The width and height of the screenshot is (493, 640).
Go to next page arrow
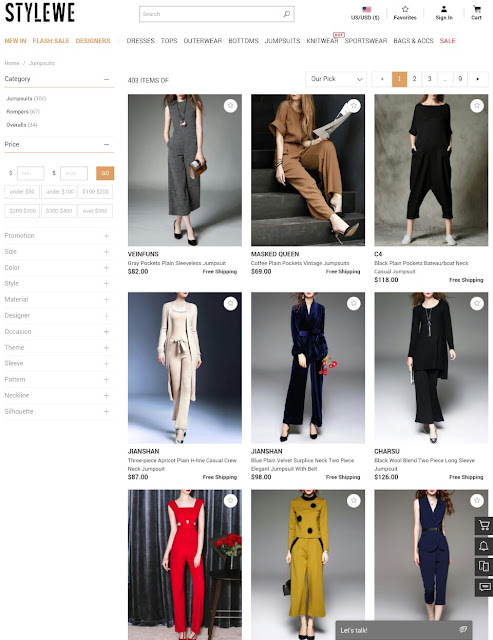pyautogui.click(x=477, y=79)
